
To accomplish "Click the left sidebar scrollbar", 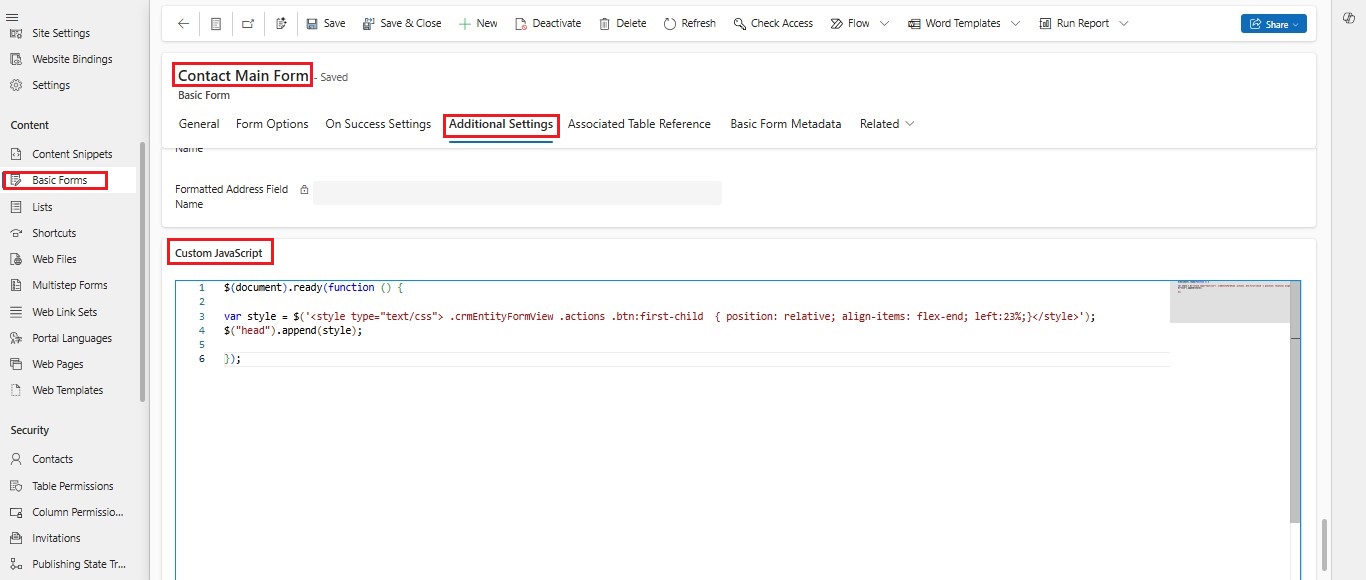I will (x=143, y=270).
